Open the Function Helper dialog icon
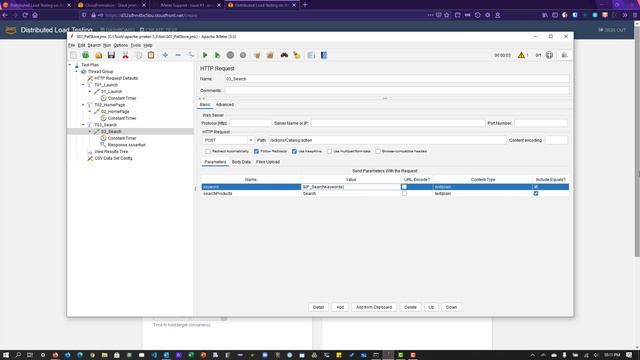Viewport: 640px width, 360px height. [x=311, y=55]
